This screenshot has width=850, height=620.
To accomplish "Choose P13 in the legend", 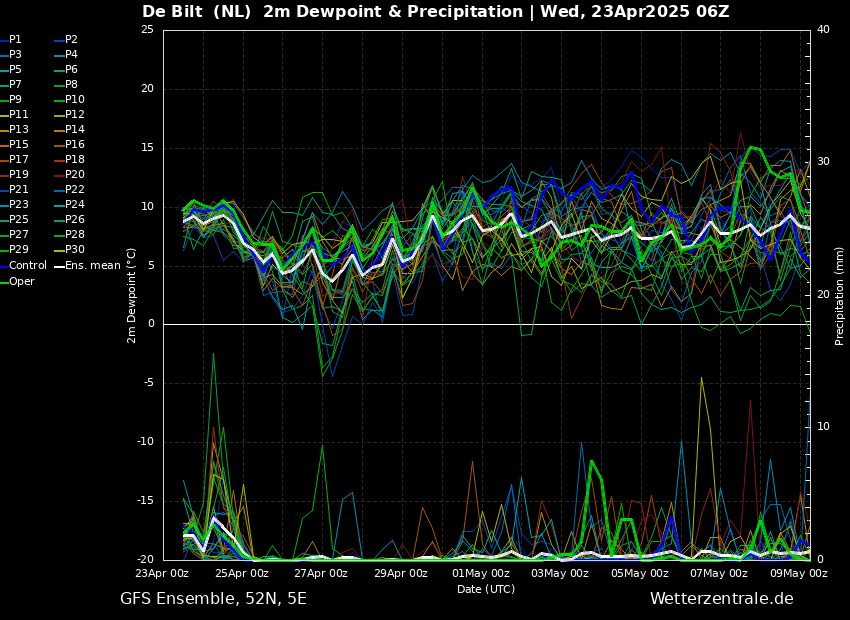I will click(x=15, y=130).
